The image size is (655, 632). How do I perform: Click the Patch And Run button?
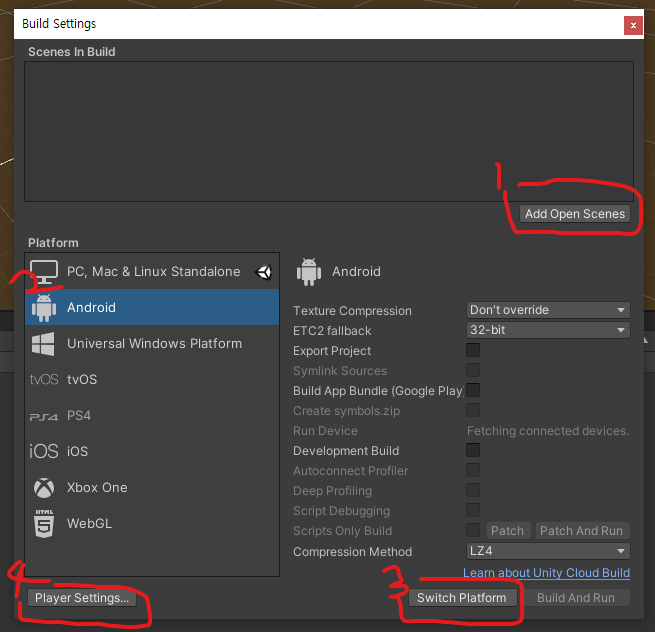[x=581, y=530]
